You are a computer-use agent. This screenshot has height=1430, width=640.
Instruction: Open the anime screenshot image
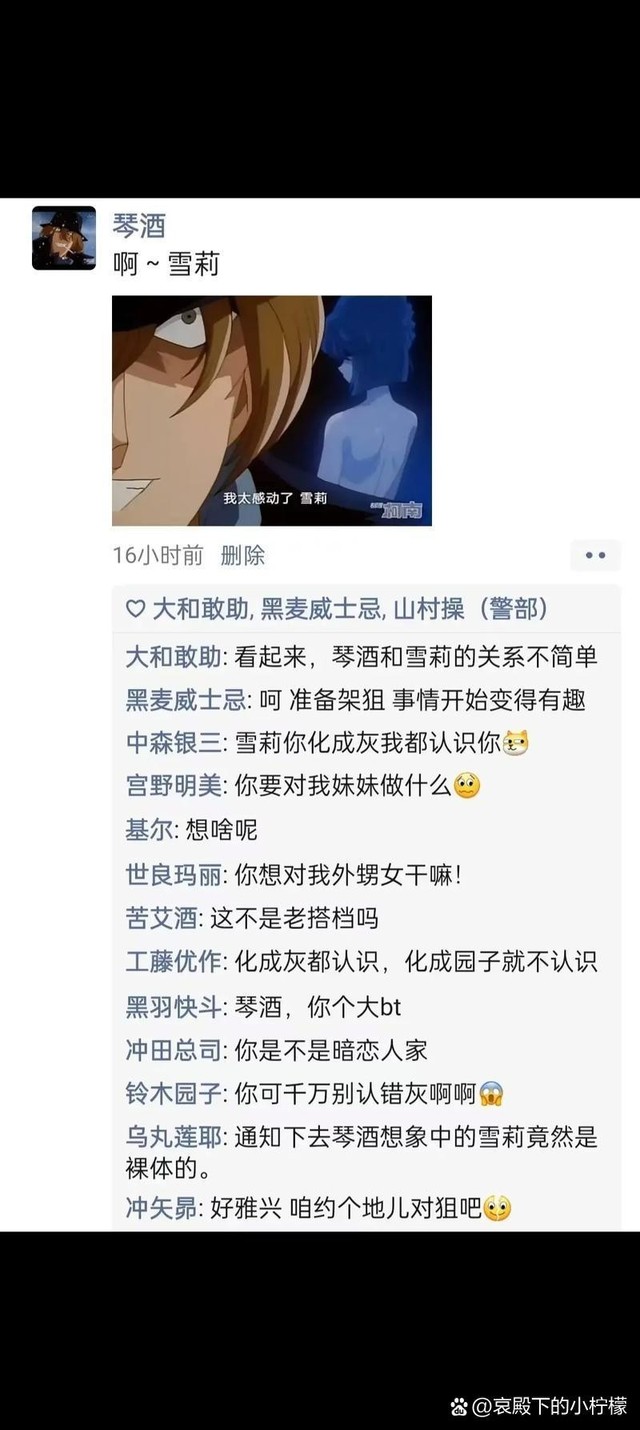click(x=272, y=411)
